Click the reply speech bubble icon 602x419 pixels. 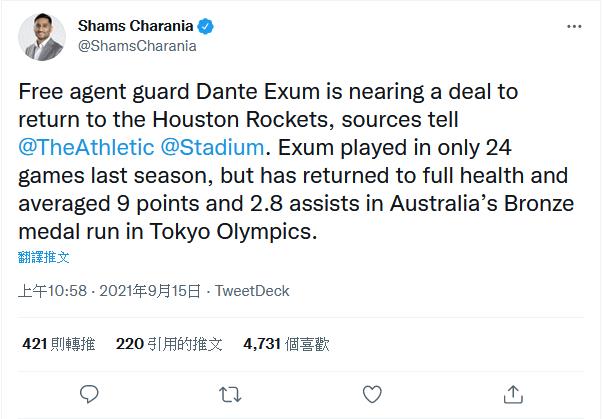(90, 392)
